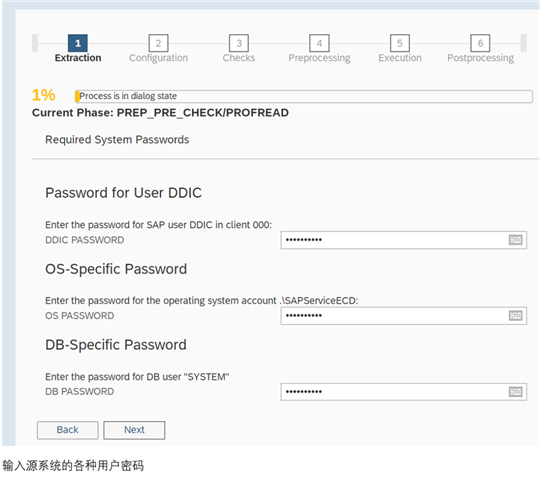Viewport: 540px width, 487px height.
Task: Click the 1% progress percentage indicator
Action: pos(43,95)
